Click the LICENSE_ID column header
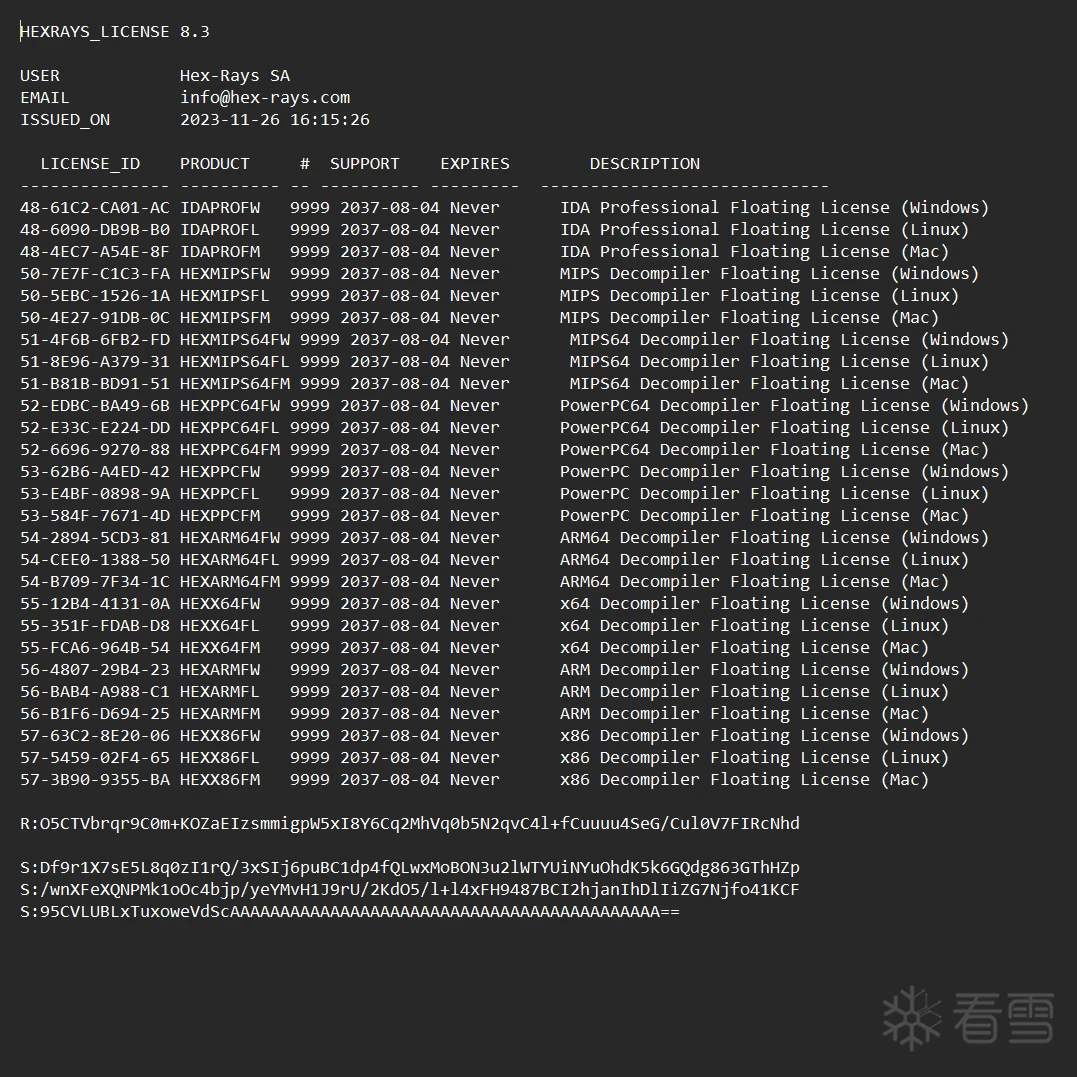 click(90, 164)
